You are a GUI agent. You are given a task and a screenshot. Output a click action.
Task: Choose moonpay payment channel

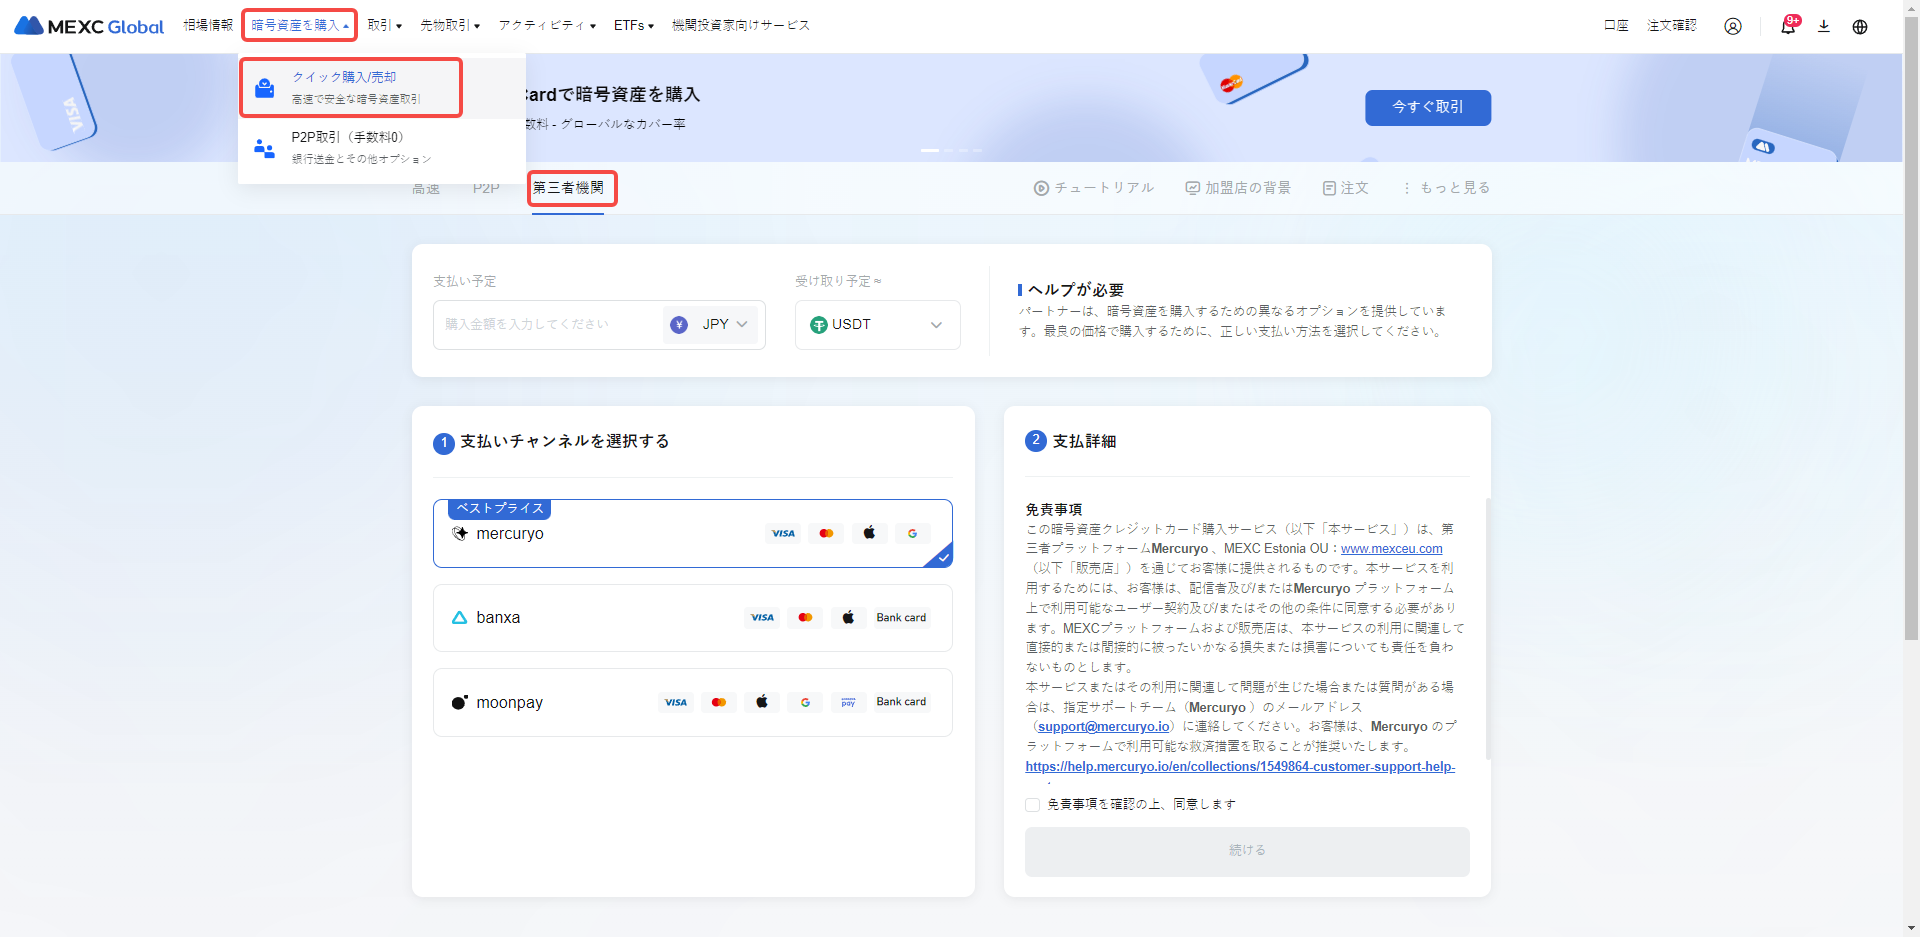(x=692, y=702)
